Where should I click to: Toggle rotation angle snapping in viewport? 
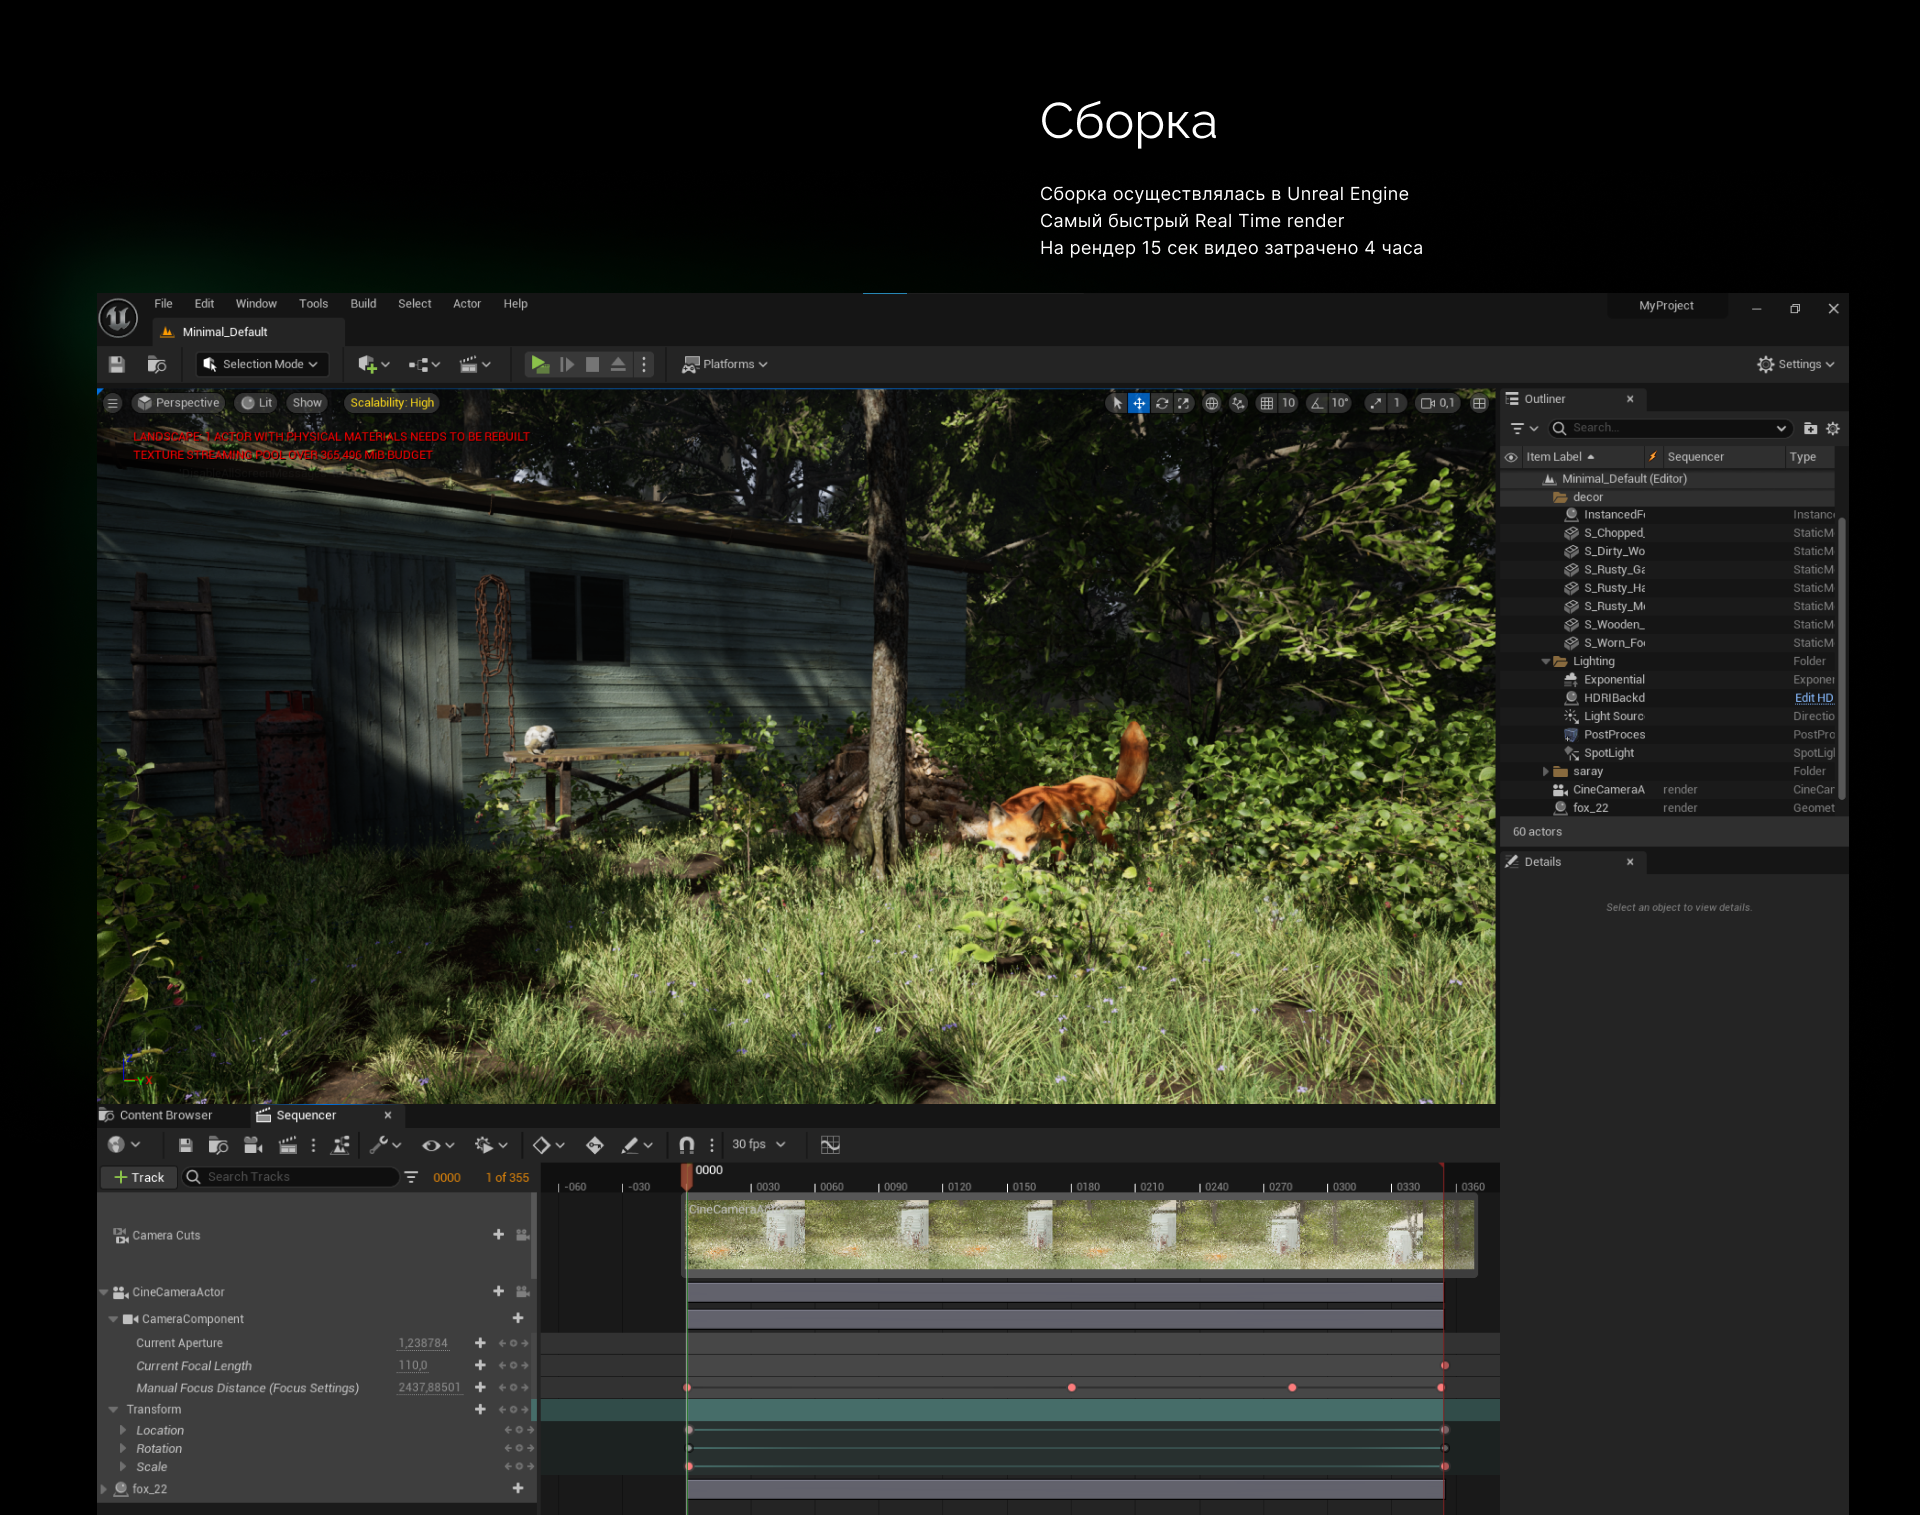click(x=1317, y=403)
